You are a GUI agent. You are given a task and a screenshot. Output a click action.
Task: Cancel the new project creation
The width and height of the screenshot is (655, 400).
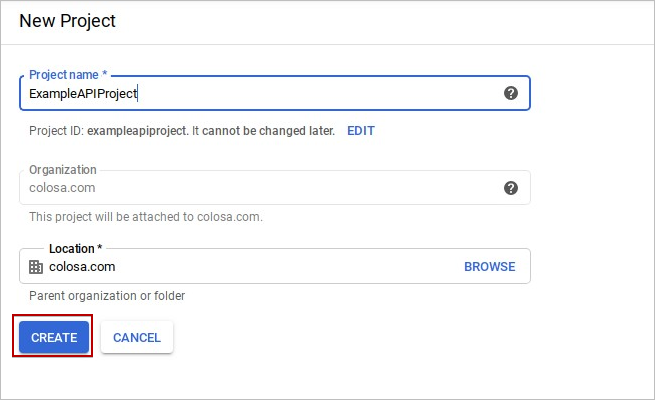[137, 338]
